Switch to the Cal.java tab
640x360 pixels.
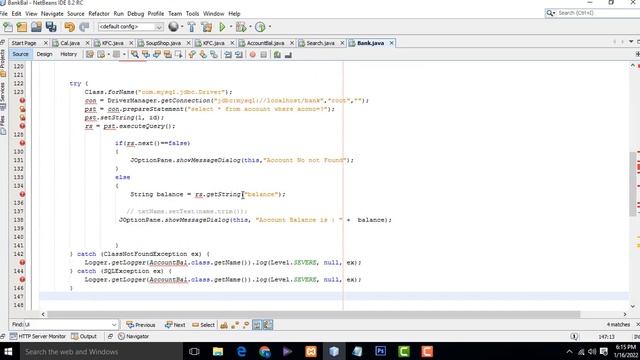[x=70, y=43]
